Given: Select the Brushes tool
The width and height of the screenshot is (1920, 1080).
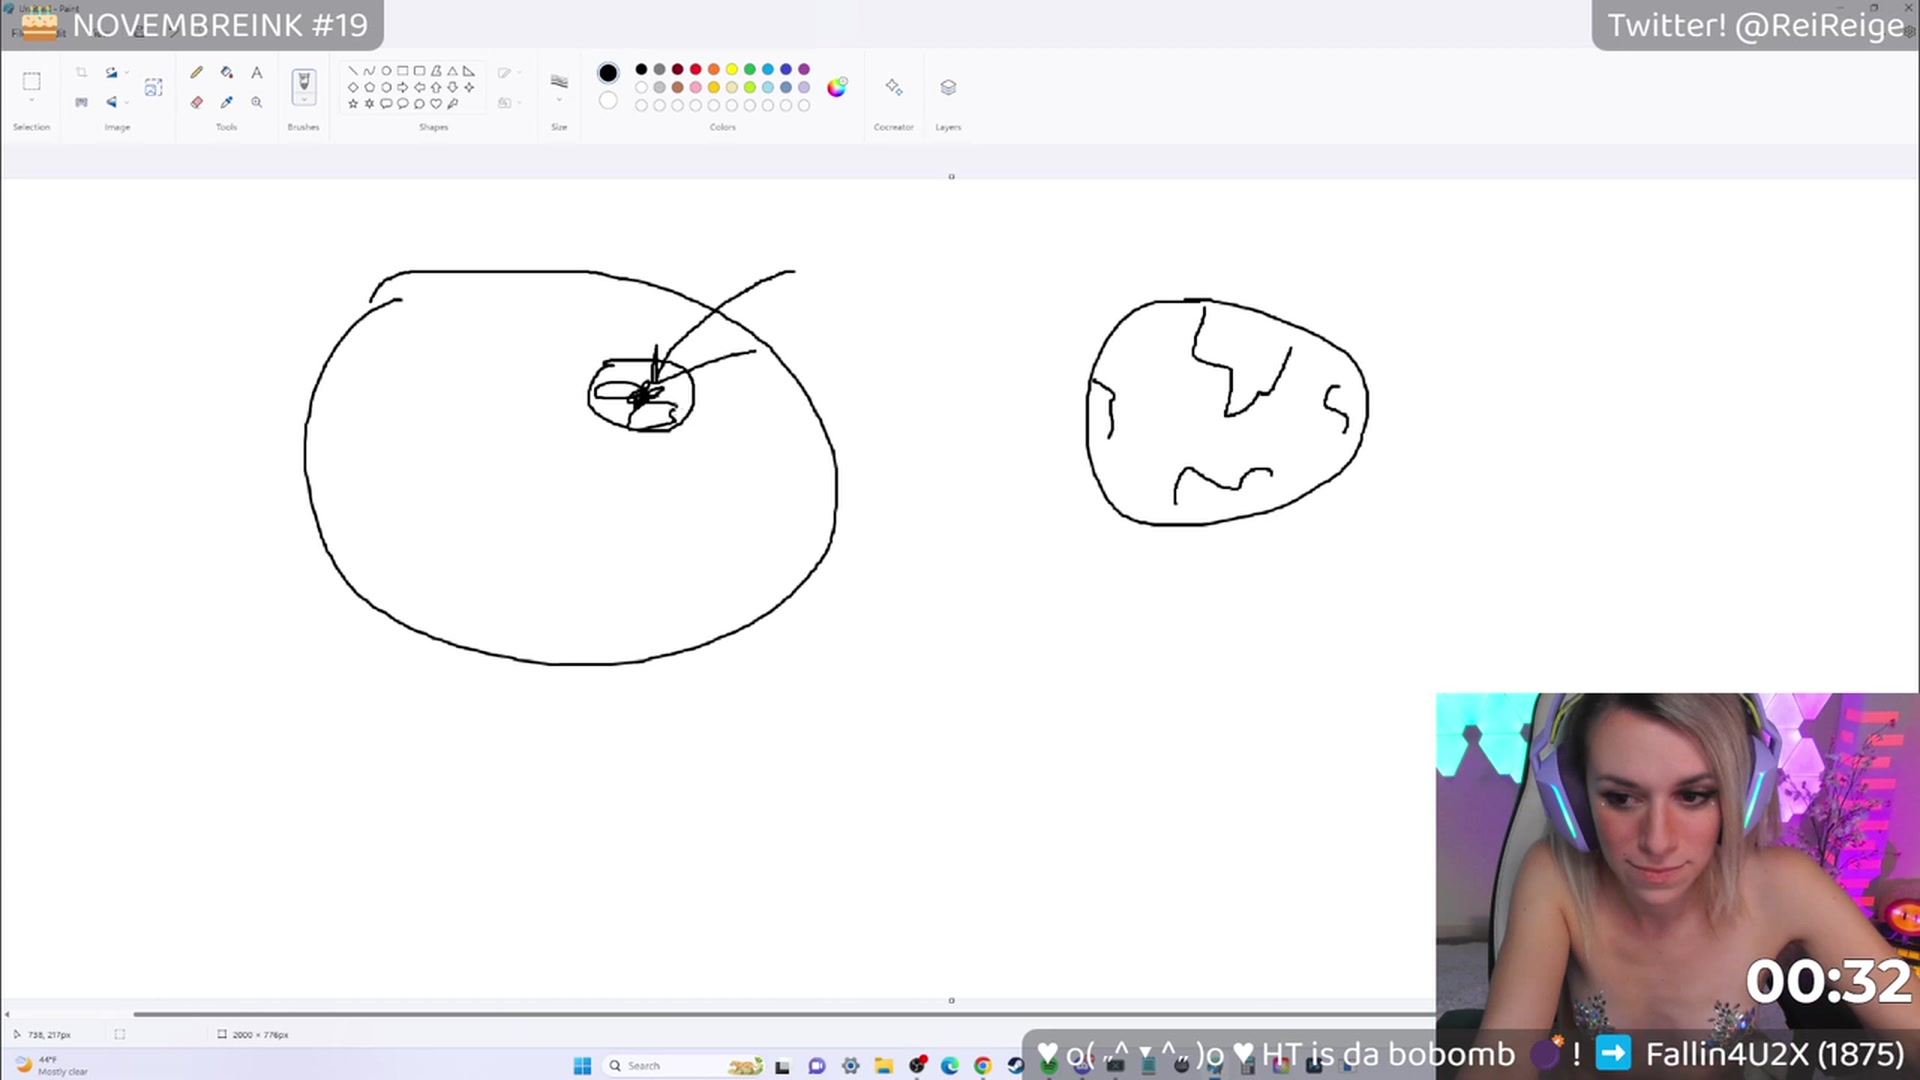Looking at the screenshot, I should point(304,82).
